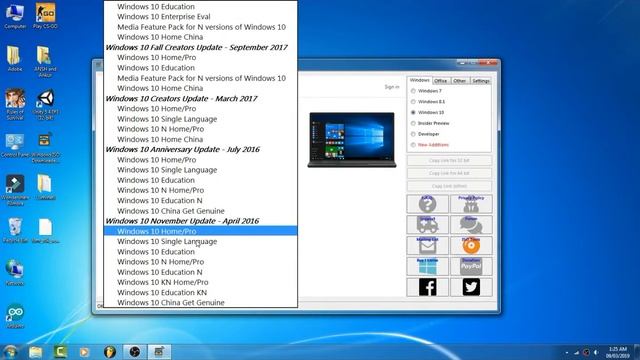
Task: Choose Home China under Creators Update March 2017
Action: pyautogui.click(x=200, y=140)
